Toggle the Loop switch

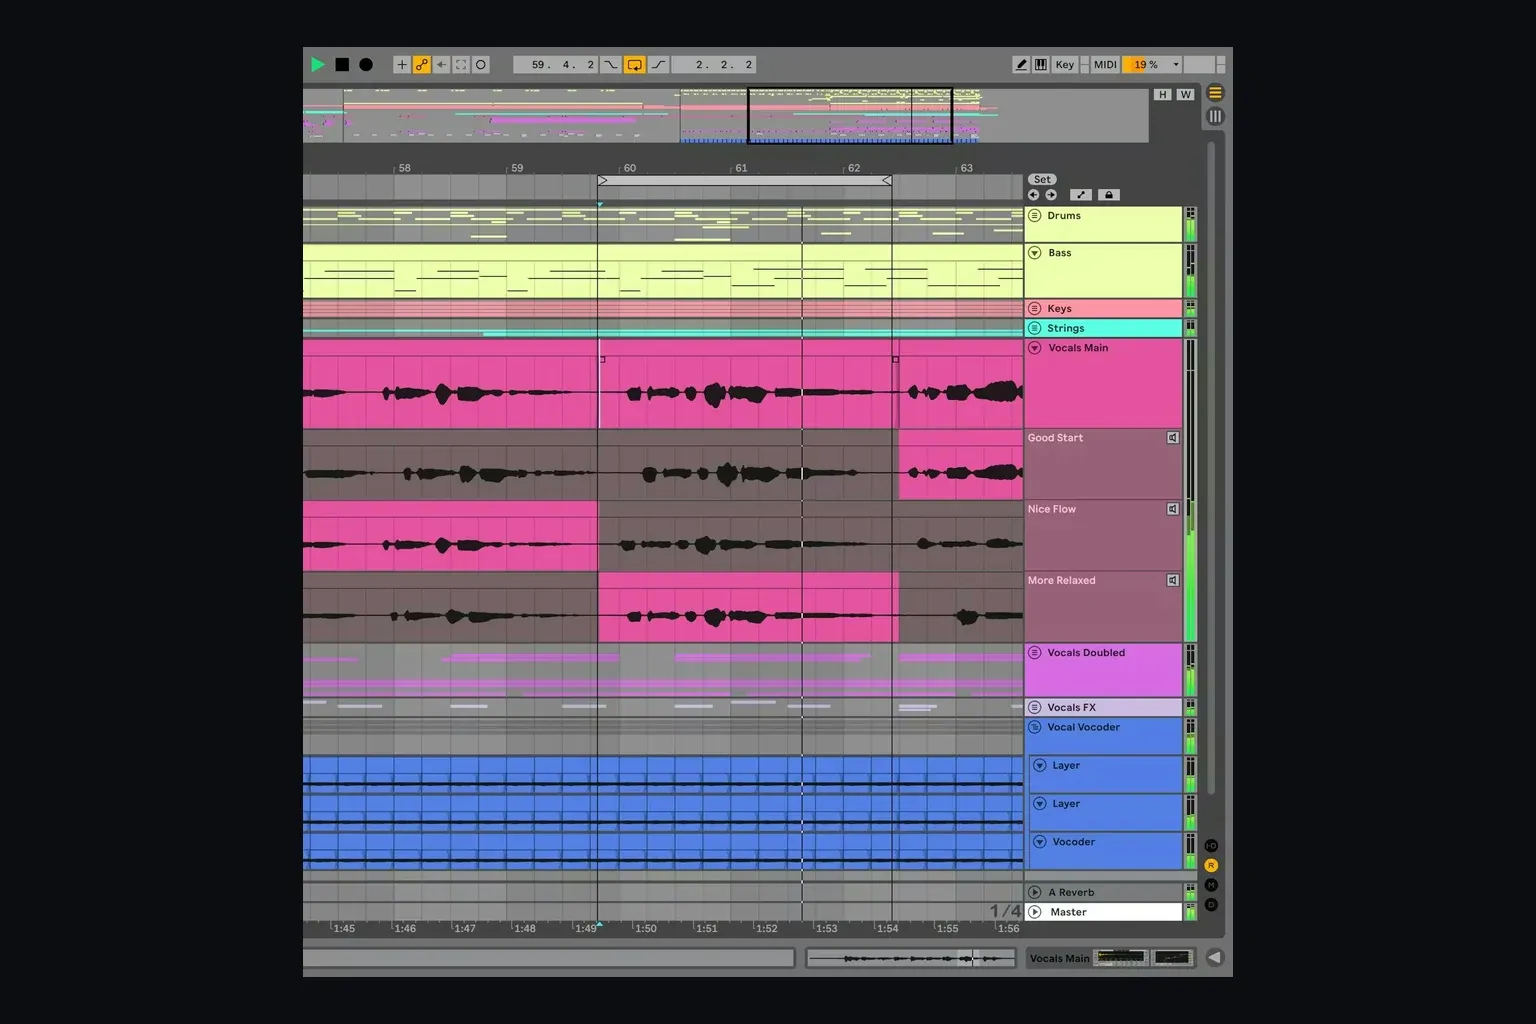[635, 65]
